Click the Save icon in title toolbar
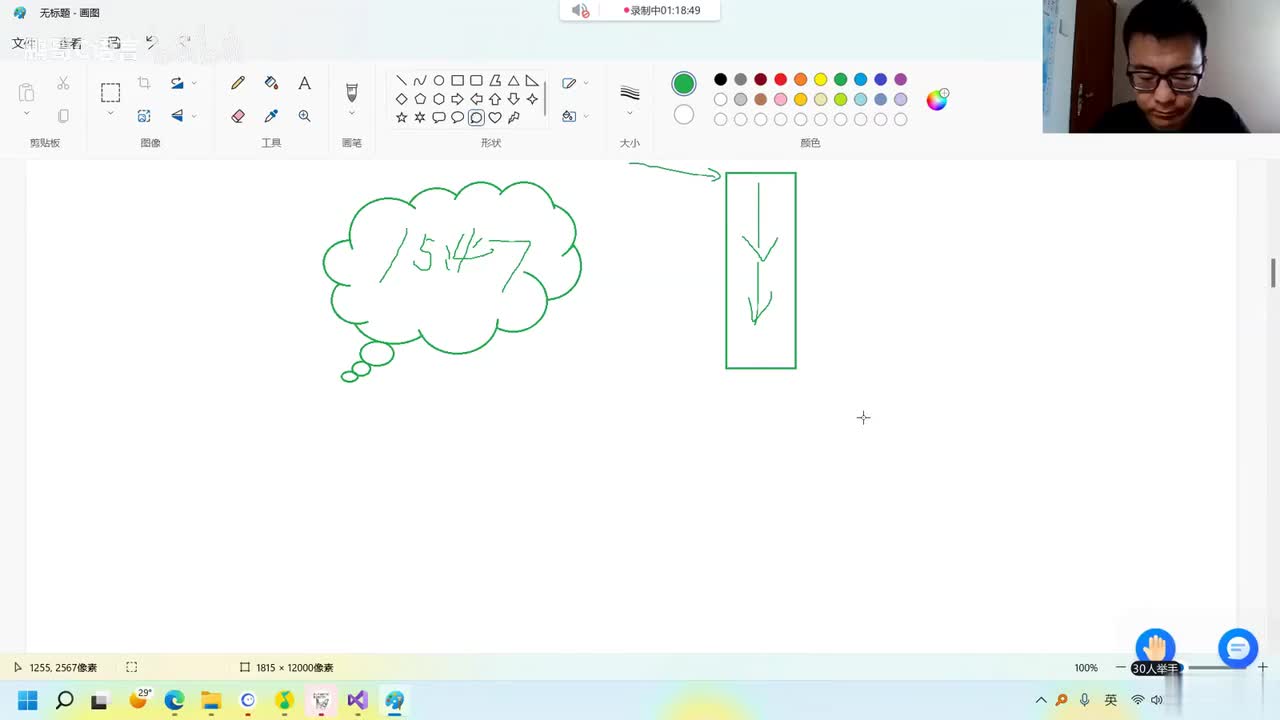Screen dimensions: 1280x720 coord(114,43)
